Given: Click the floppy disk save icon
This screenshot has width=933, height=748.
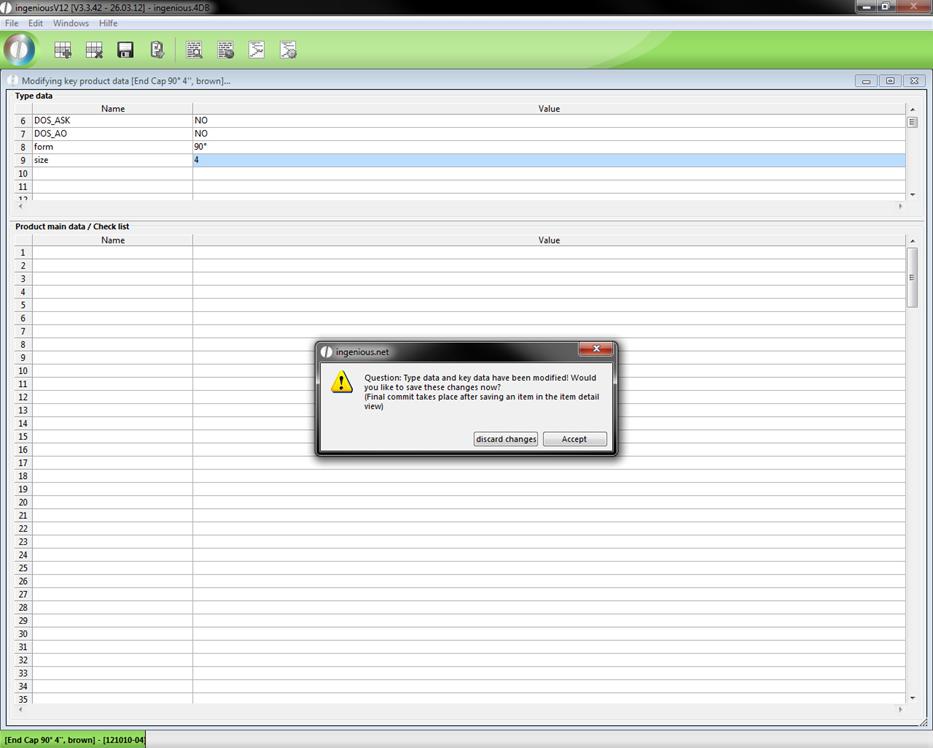Looking at the screenshot, I should (x=126, y=50).
